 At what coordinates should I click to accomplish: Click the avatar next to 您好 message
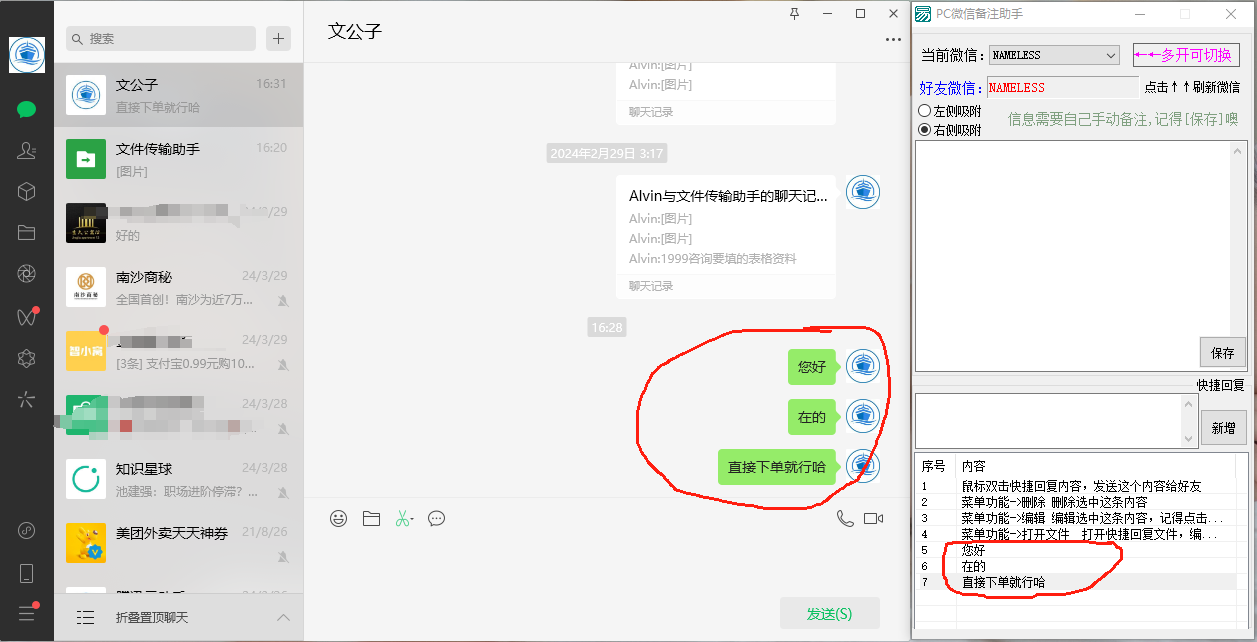pyautogui.click(x=863, y=367)
